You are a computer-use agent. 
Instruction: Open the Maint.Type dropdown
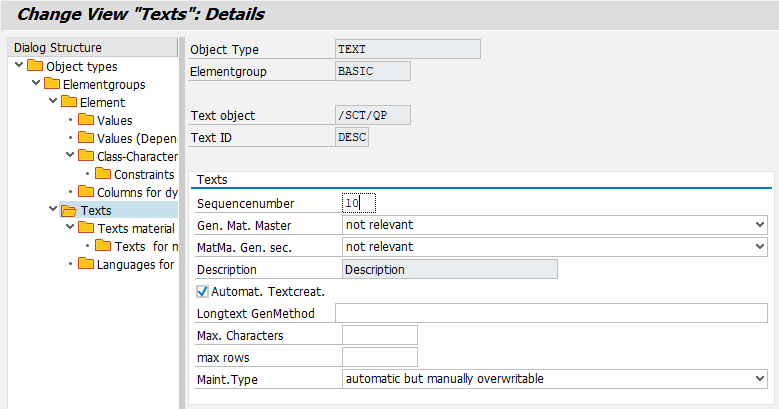coord(761,379)
